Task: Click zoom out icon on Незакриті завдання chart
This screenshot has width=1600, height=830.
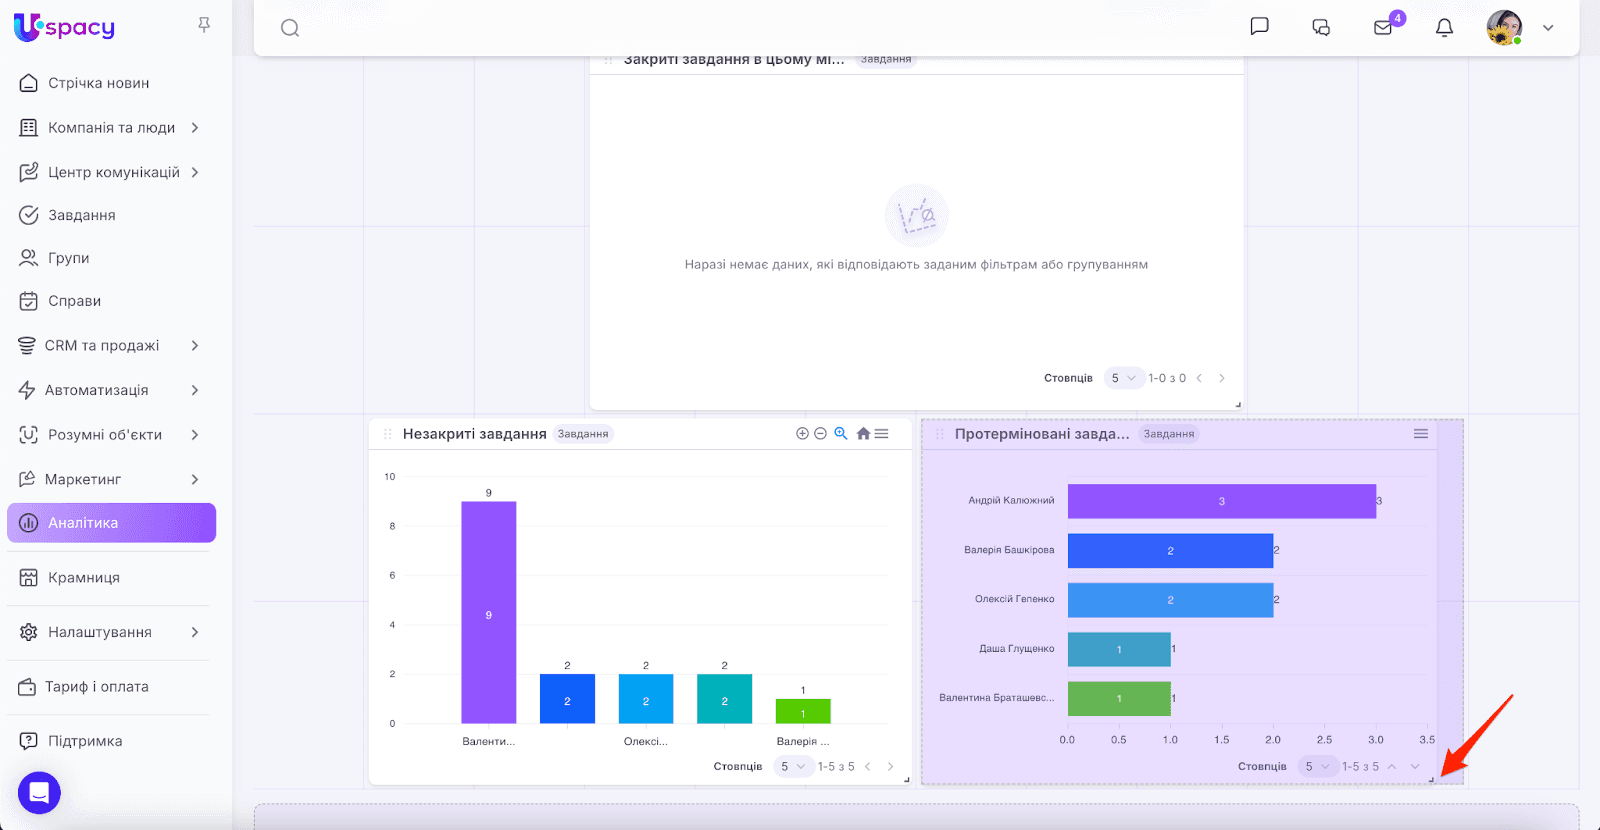Action: click(x=820, y=434)
